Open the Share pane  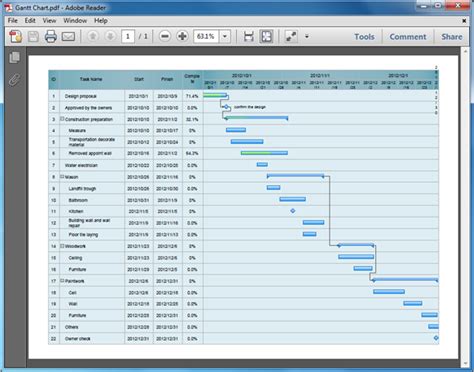click(452, 37)
